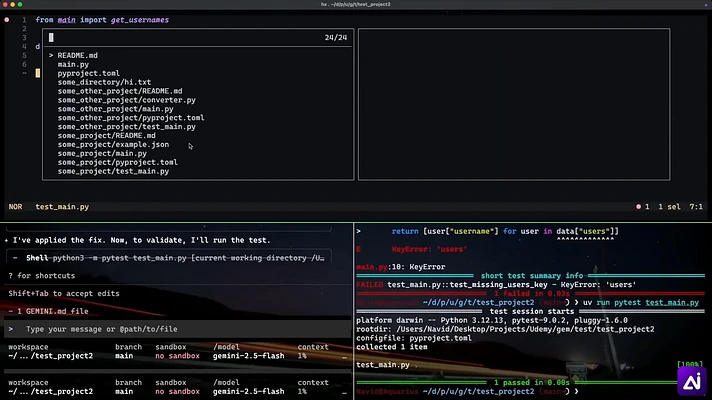Pick some_project/main.py entry
Screen dimensions: 712x400
[102, 153]
